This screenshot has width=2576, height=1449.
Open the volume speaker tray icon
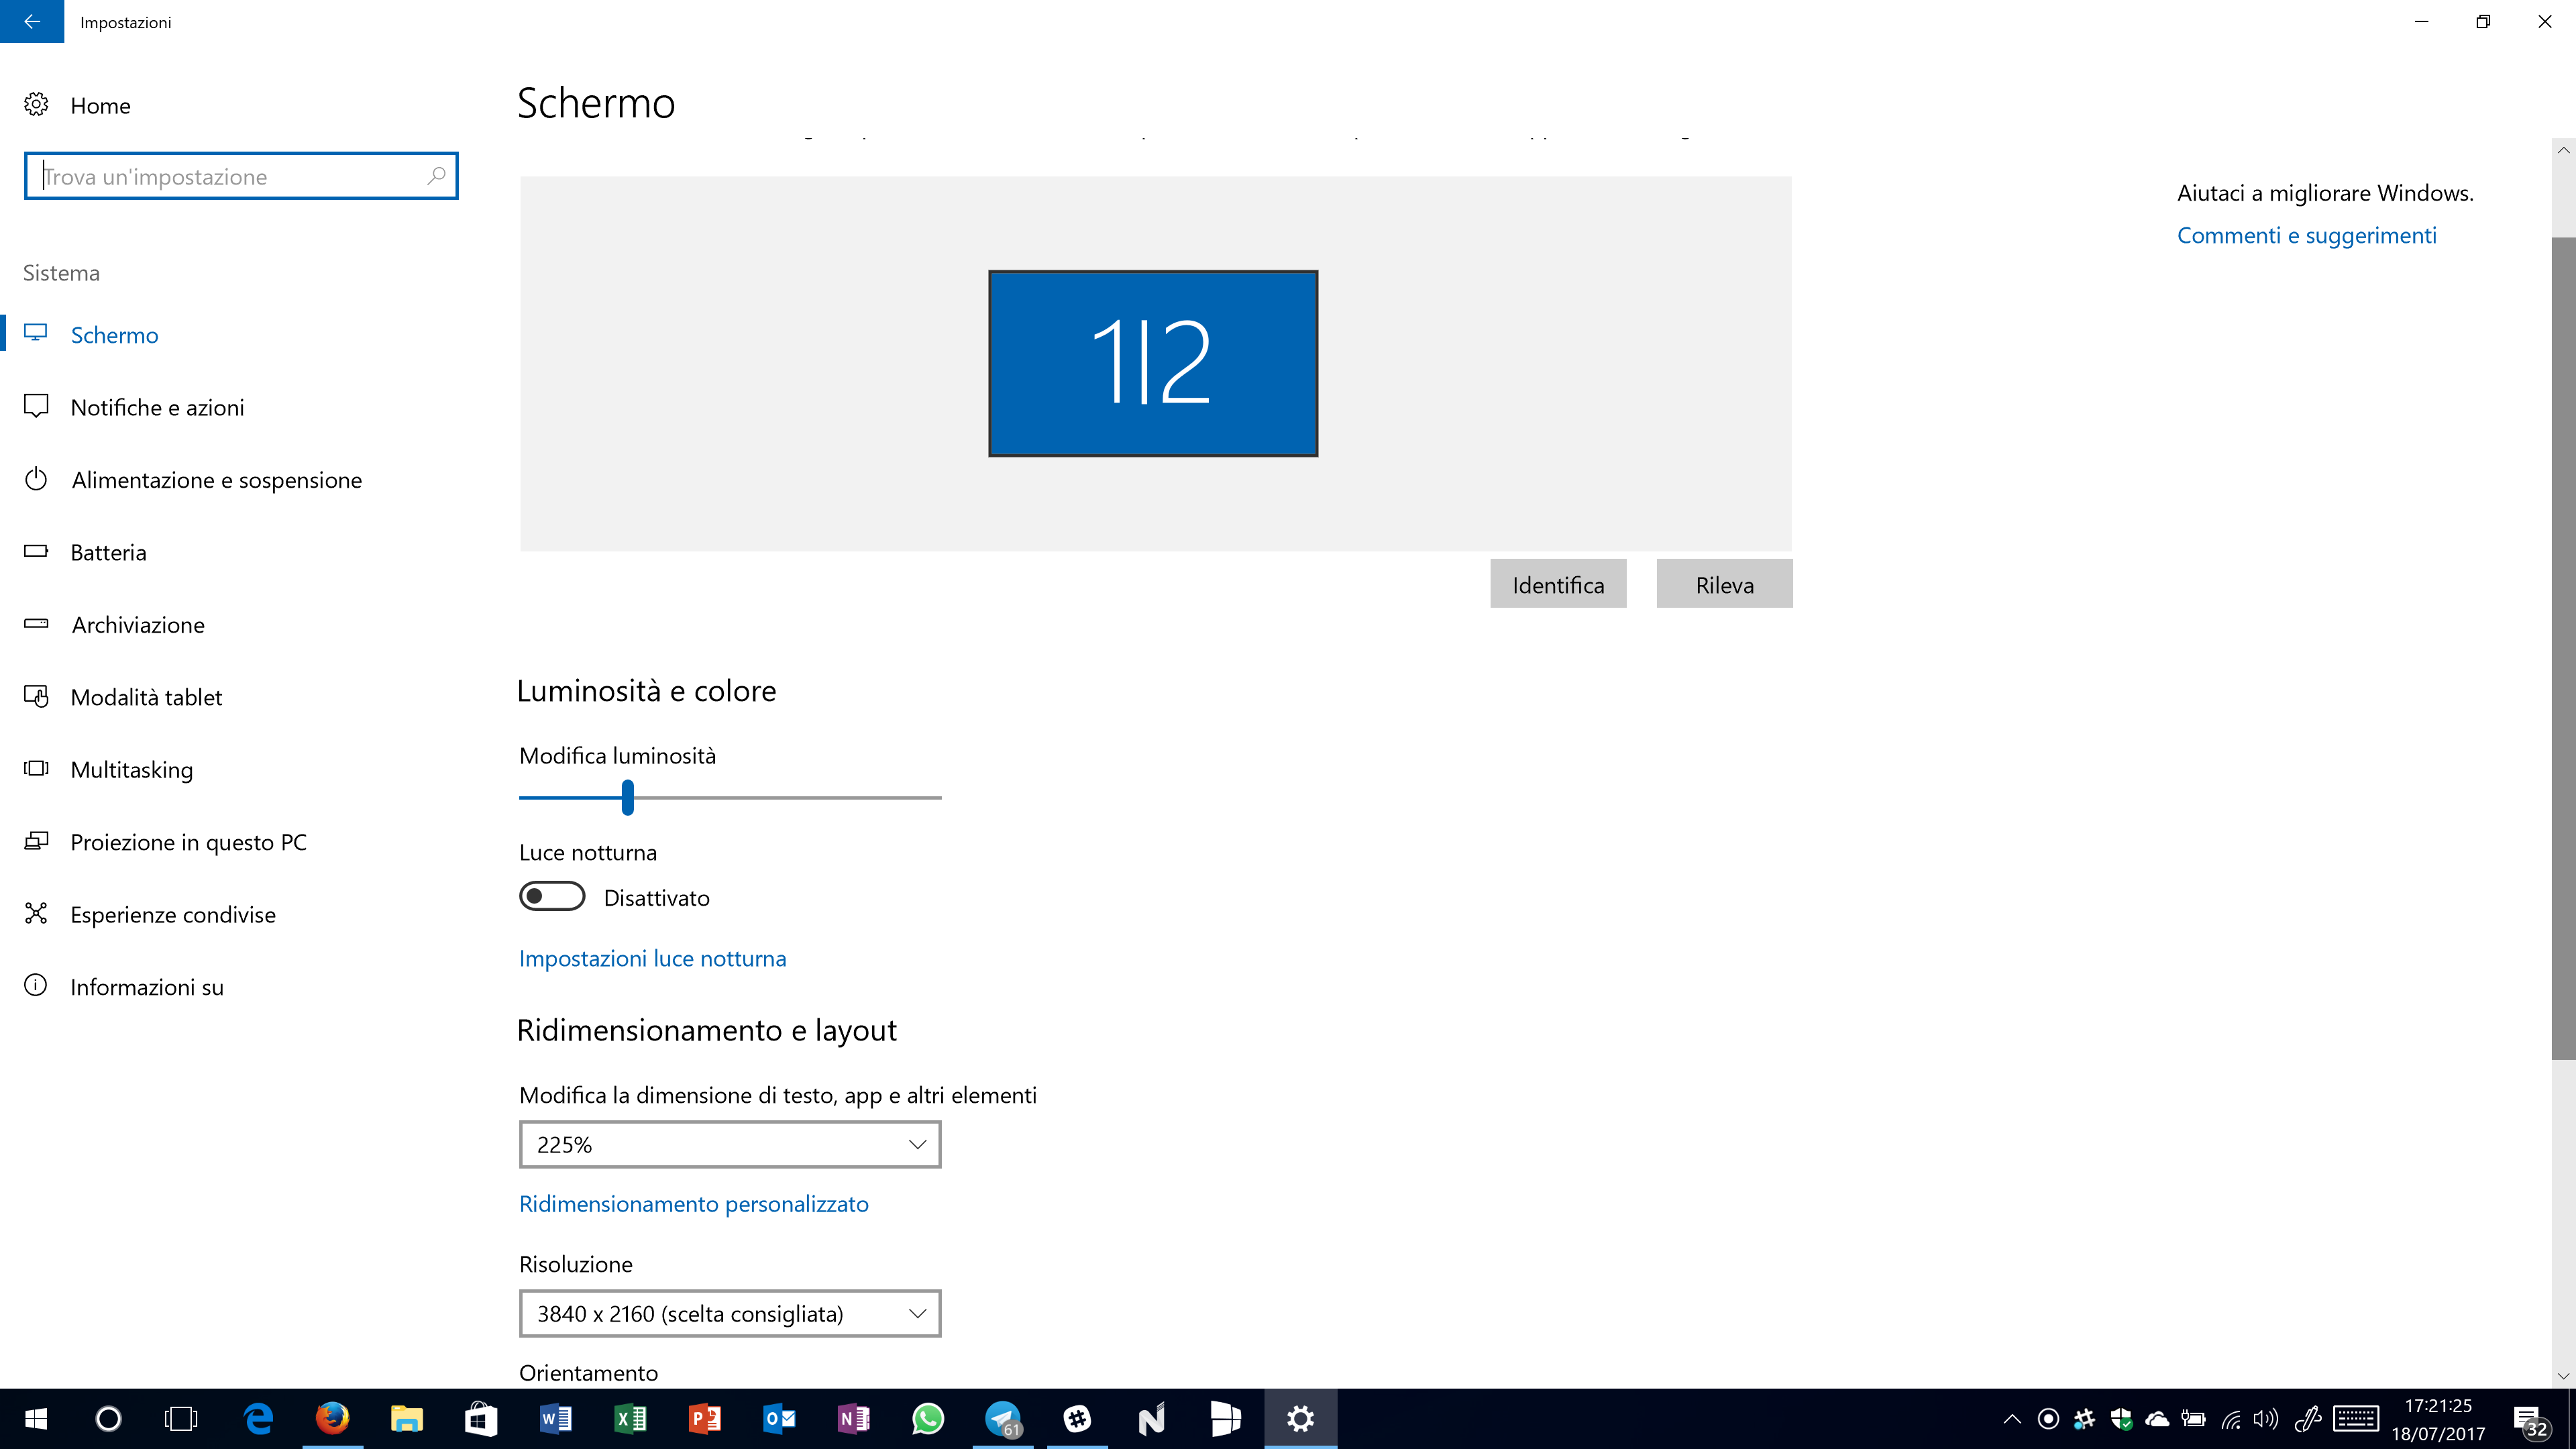coord(2266,1418)
